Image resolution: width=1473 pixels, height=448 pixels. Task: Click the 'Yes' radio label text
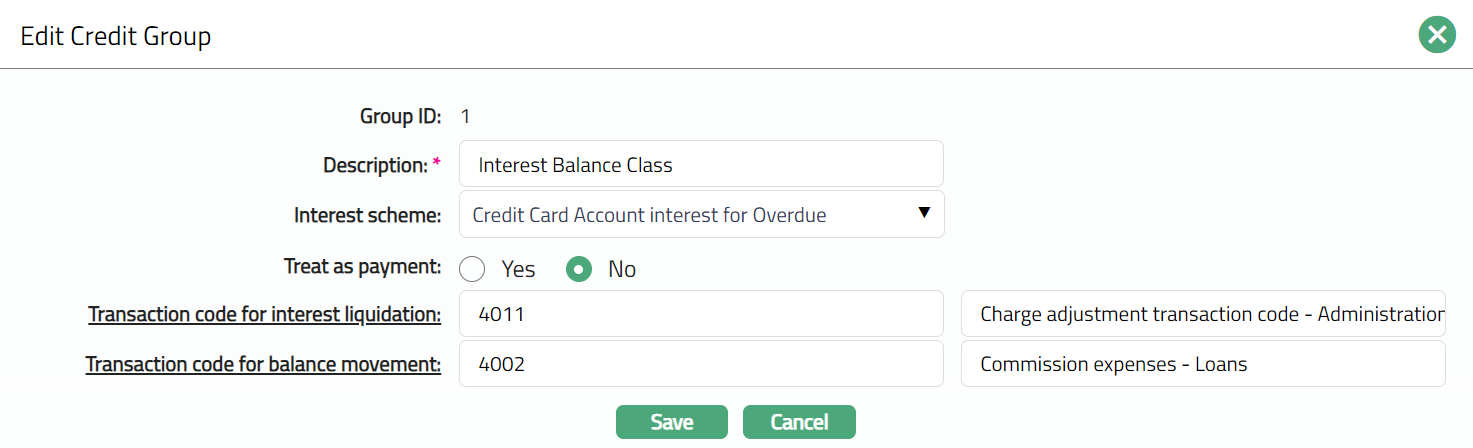point(518,269)
